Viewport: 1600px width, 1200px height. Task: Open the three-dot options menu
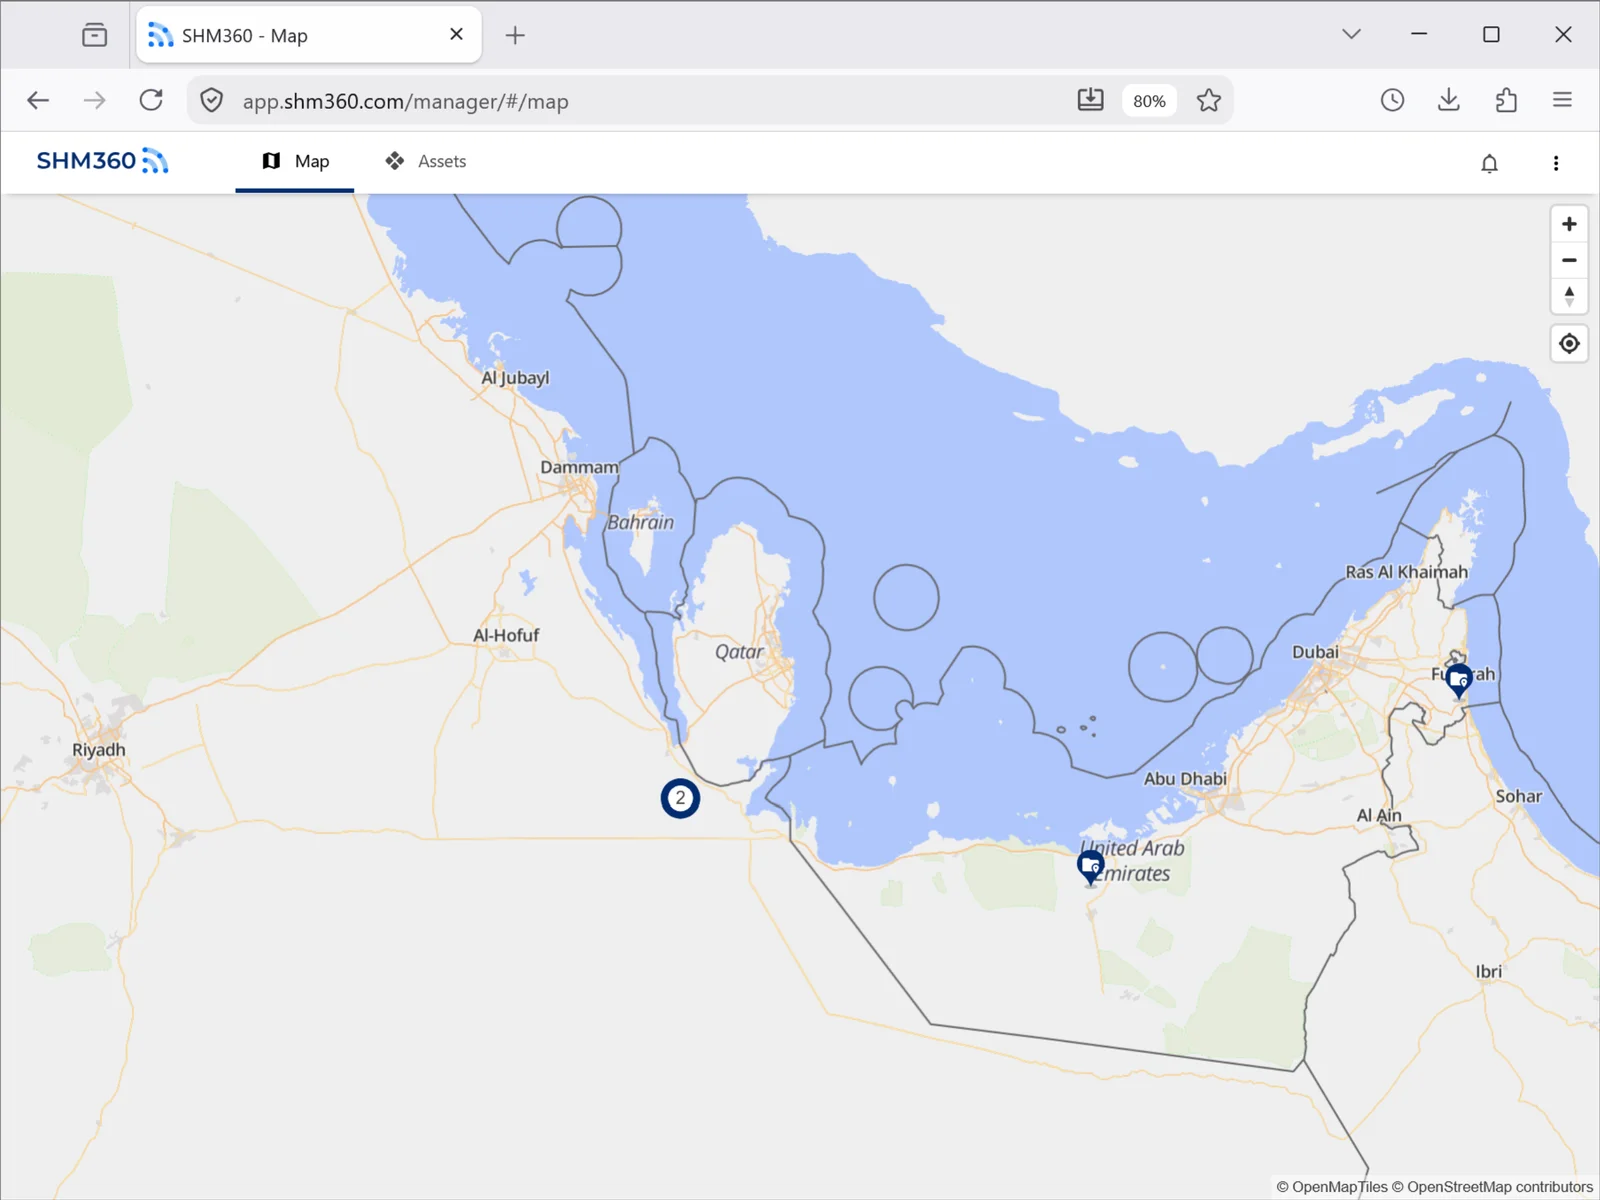point(1555,163)
